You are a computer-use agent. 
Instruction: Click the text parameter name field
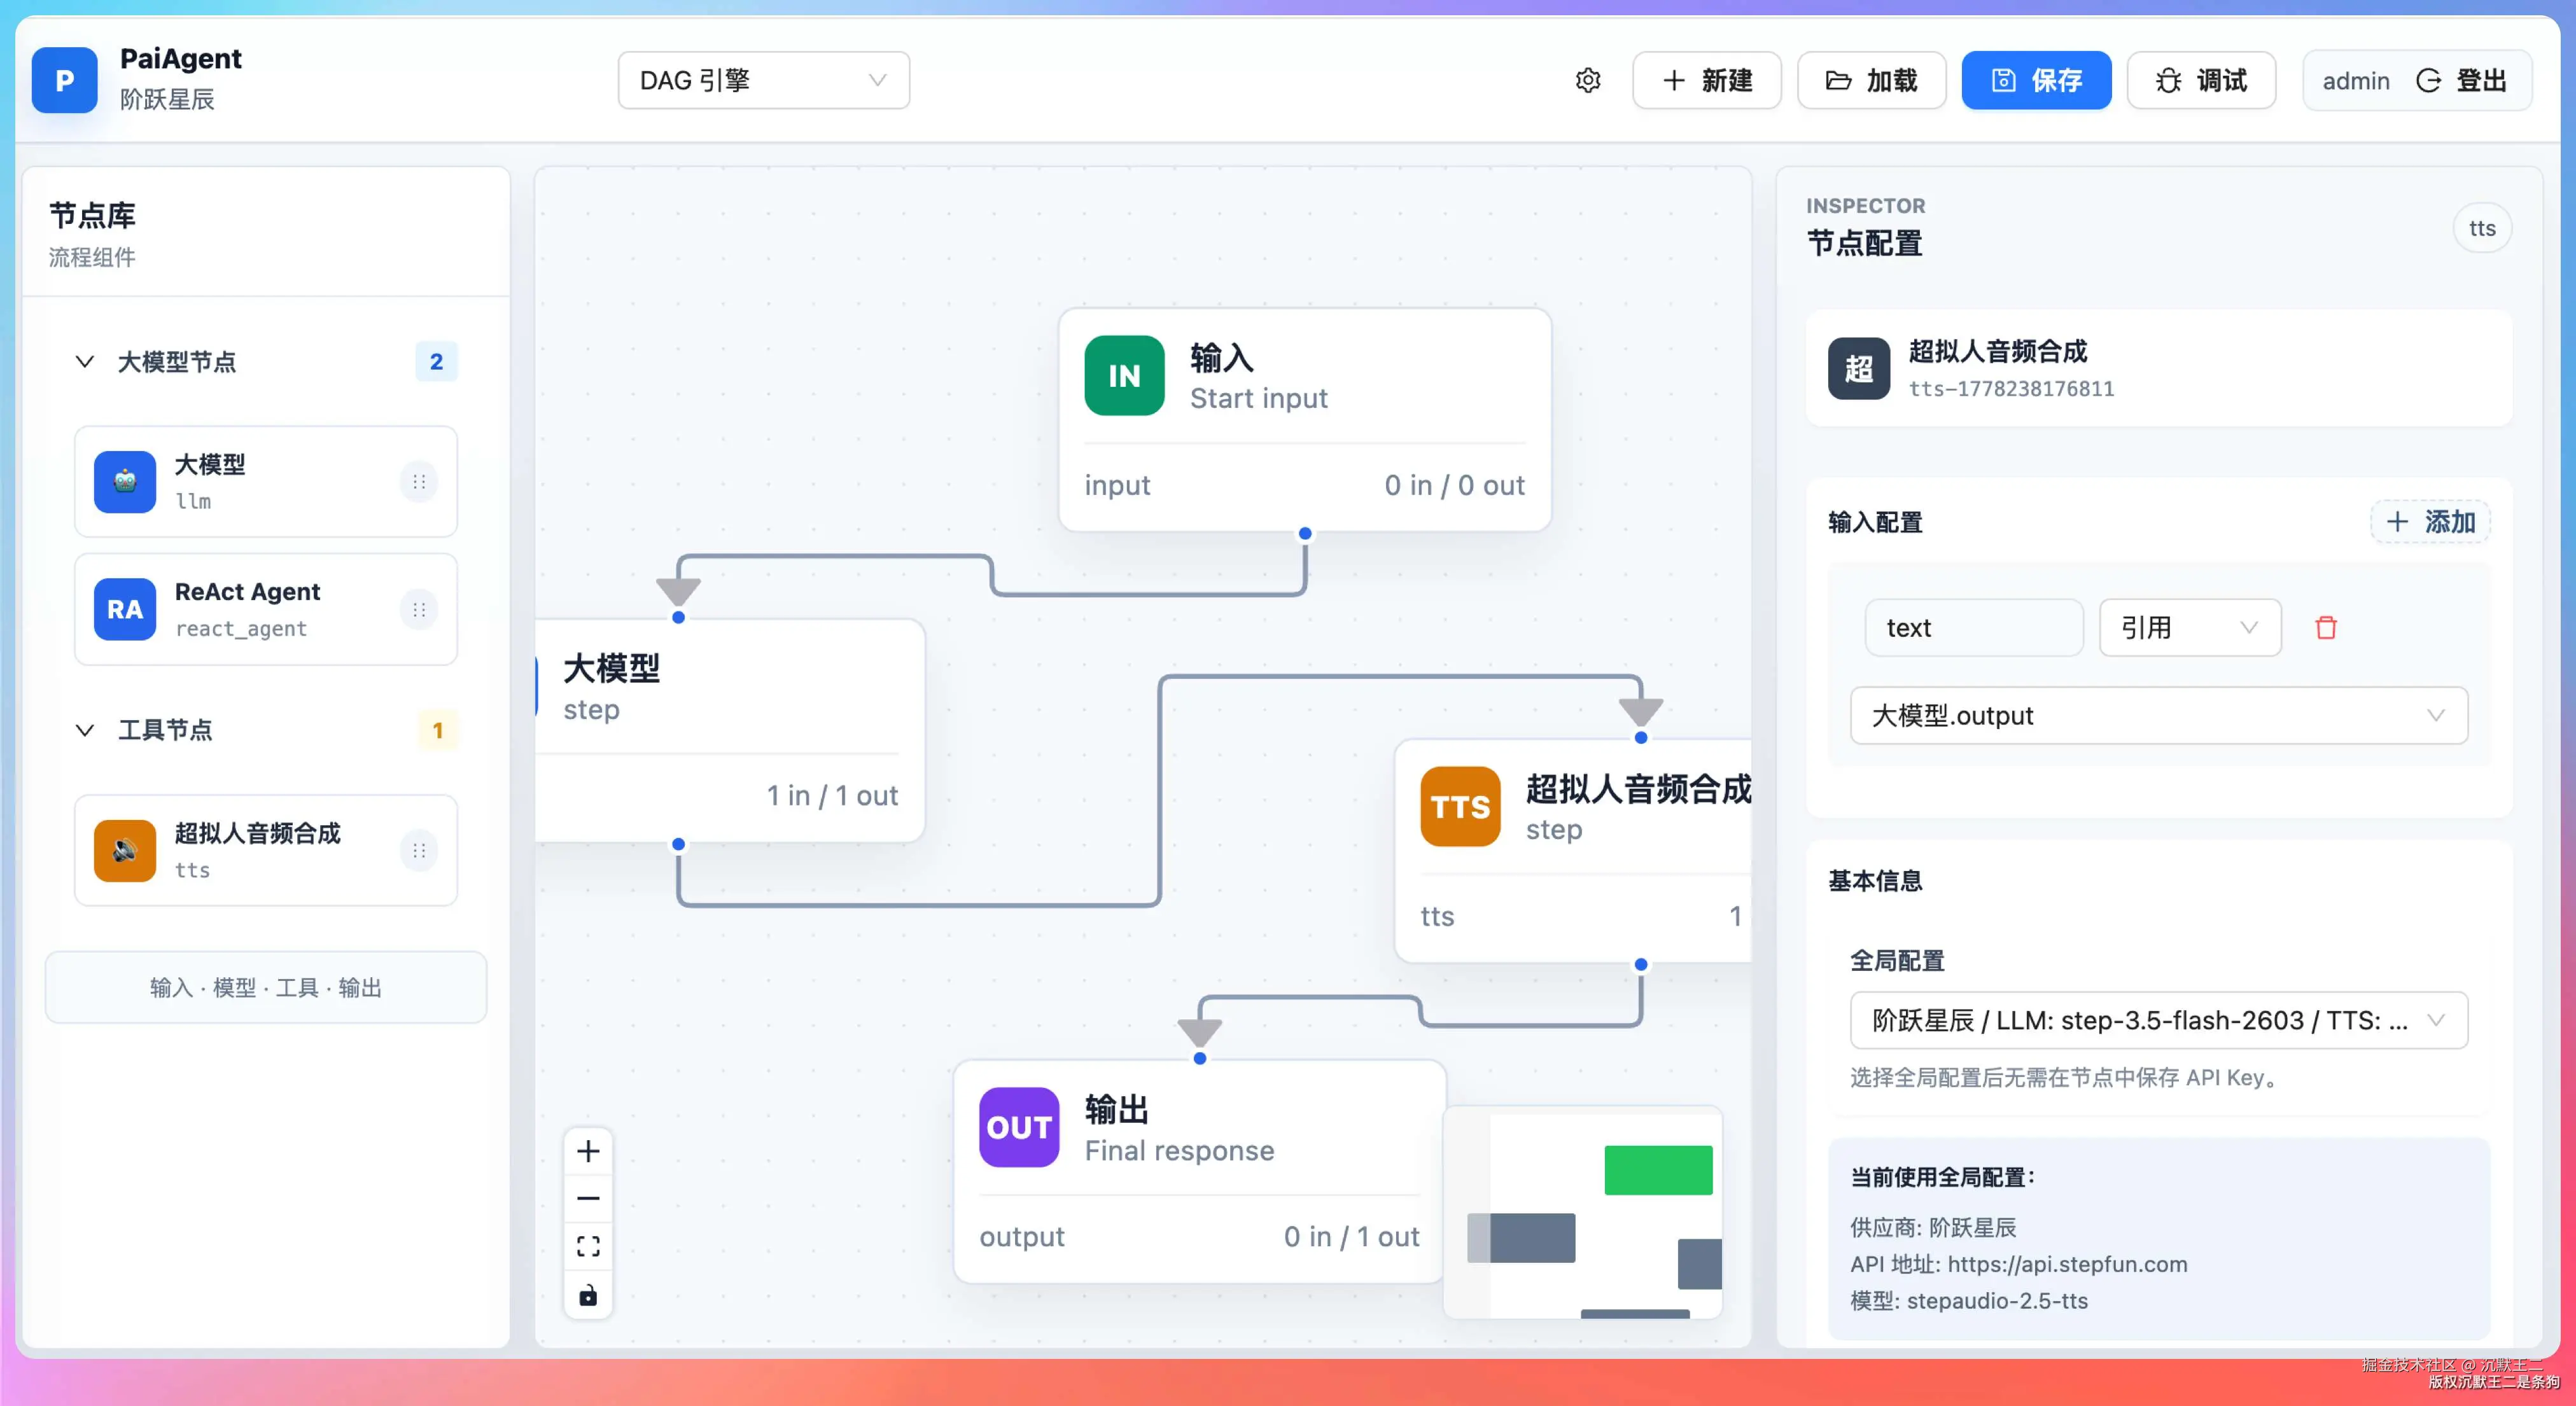pyautogui.click(x=1974, y=627)
